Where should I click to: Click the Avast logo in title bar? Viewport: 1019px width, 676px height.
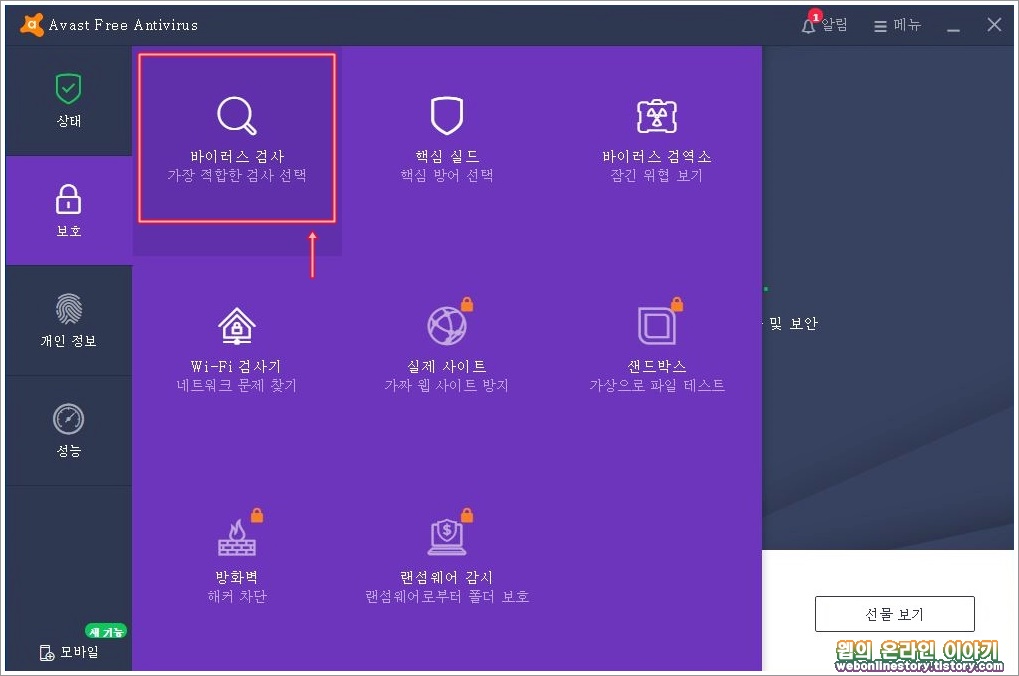(31, 24)
